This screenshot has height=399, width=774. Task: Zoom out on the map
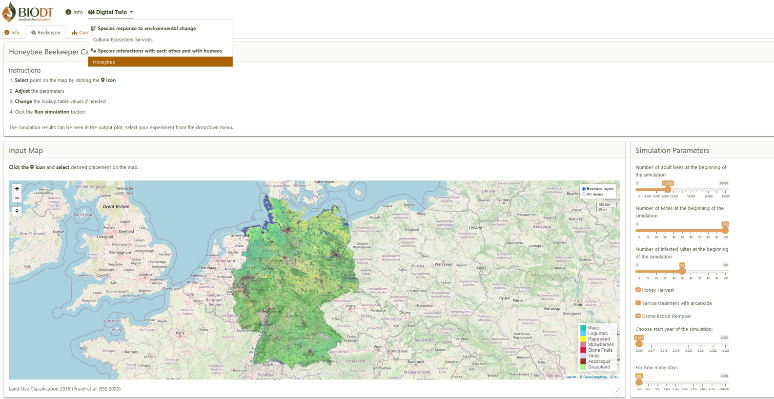17,198
